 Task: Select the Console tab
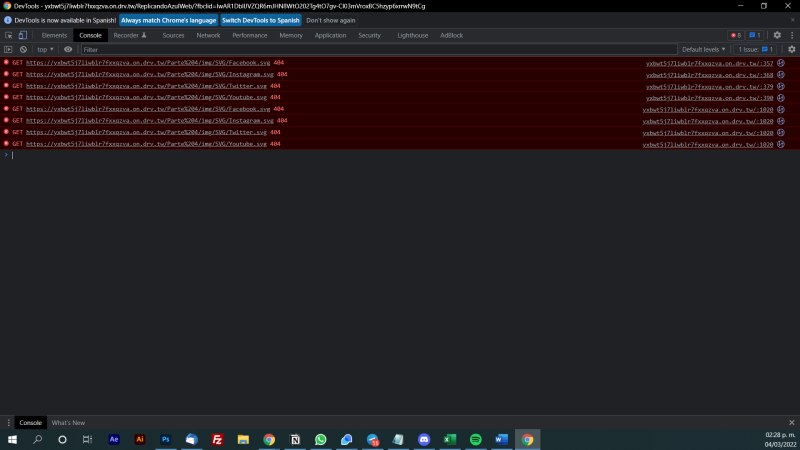point(90,35)
